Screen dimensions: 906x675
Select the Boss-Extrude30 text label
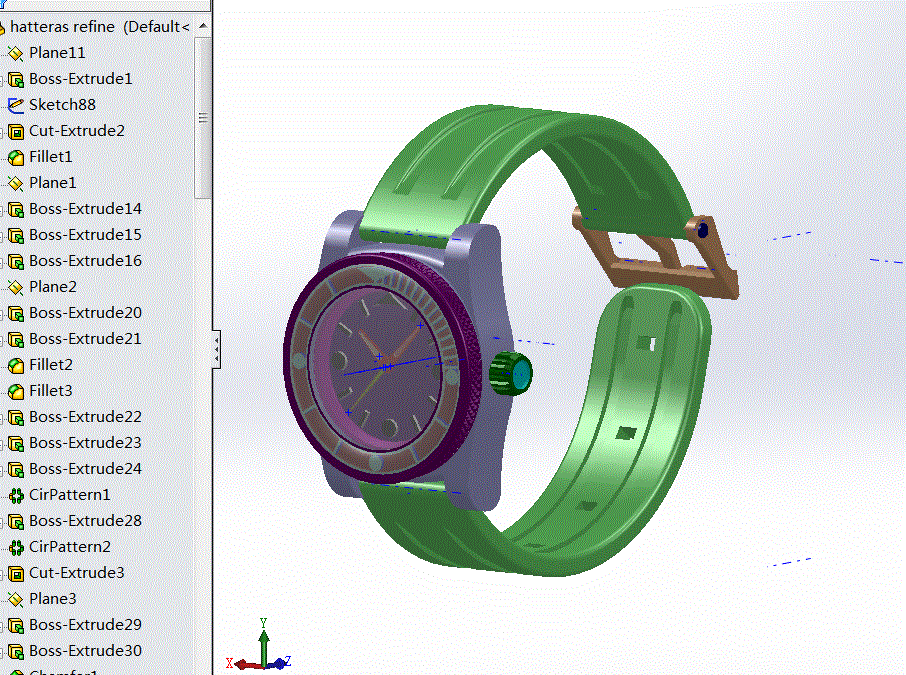pos(85,651)
